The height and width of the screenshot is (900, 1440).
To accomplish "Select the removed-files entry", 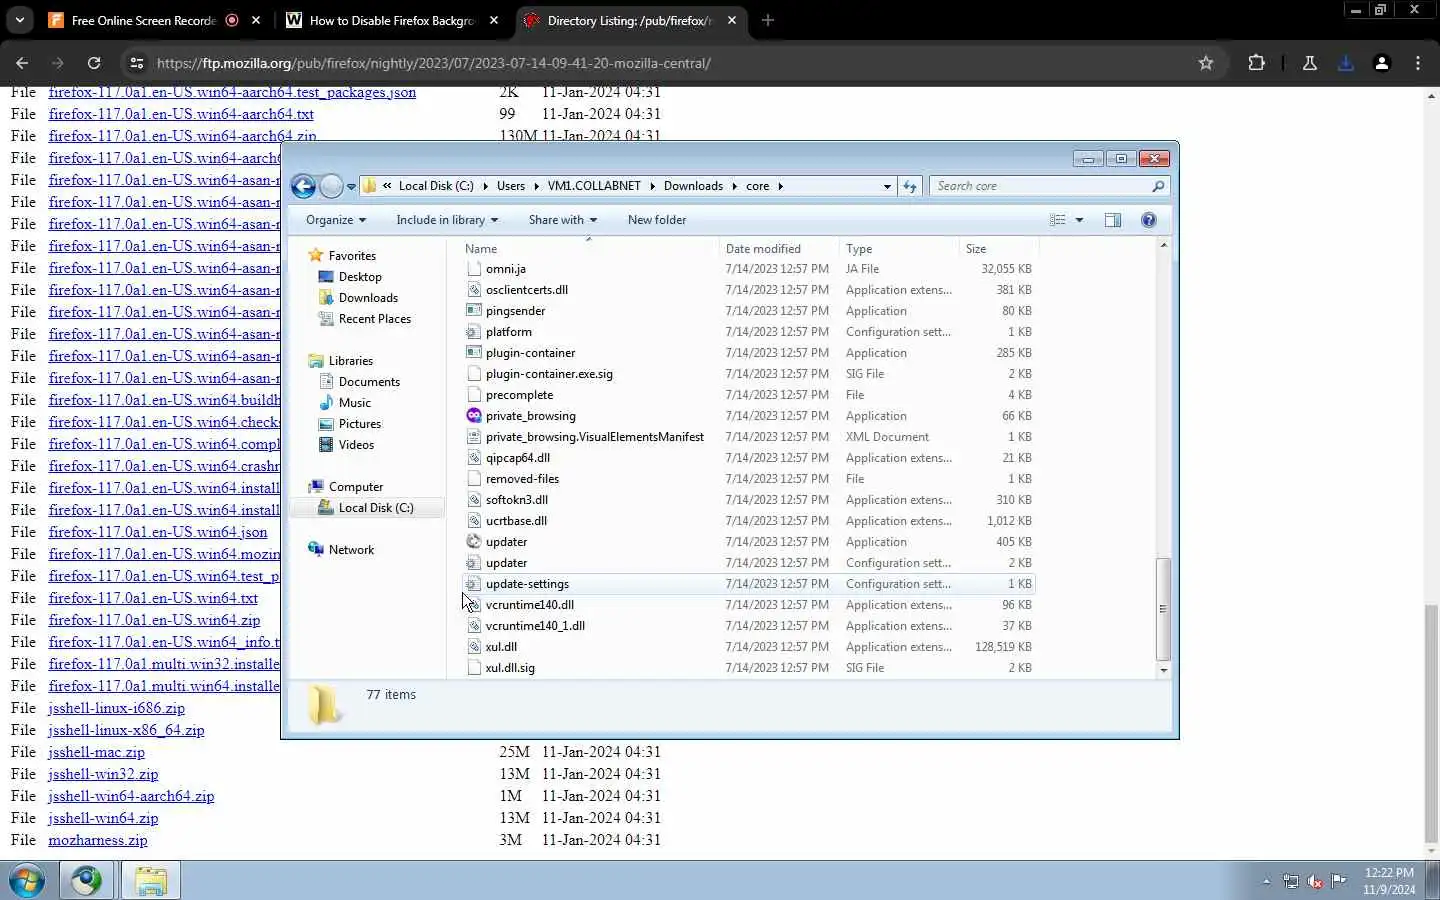I will point(522,479).
